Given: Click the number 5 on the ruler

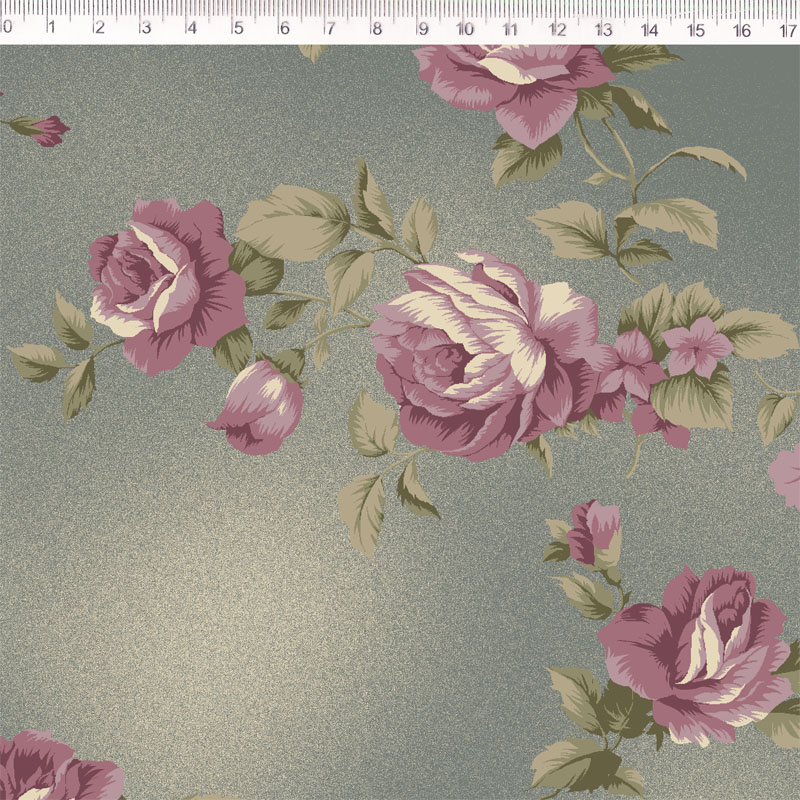Looking at the screenshot, I should click(238, 28).
